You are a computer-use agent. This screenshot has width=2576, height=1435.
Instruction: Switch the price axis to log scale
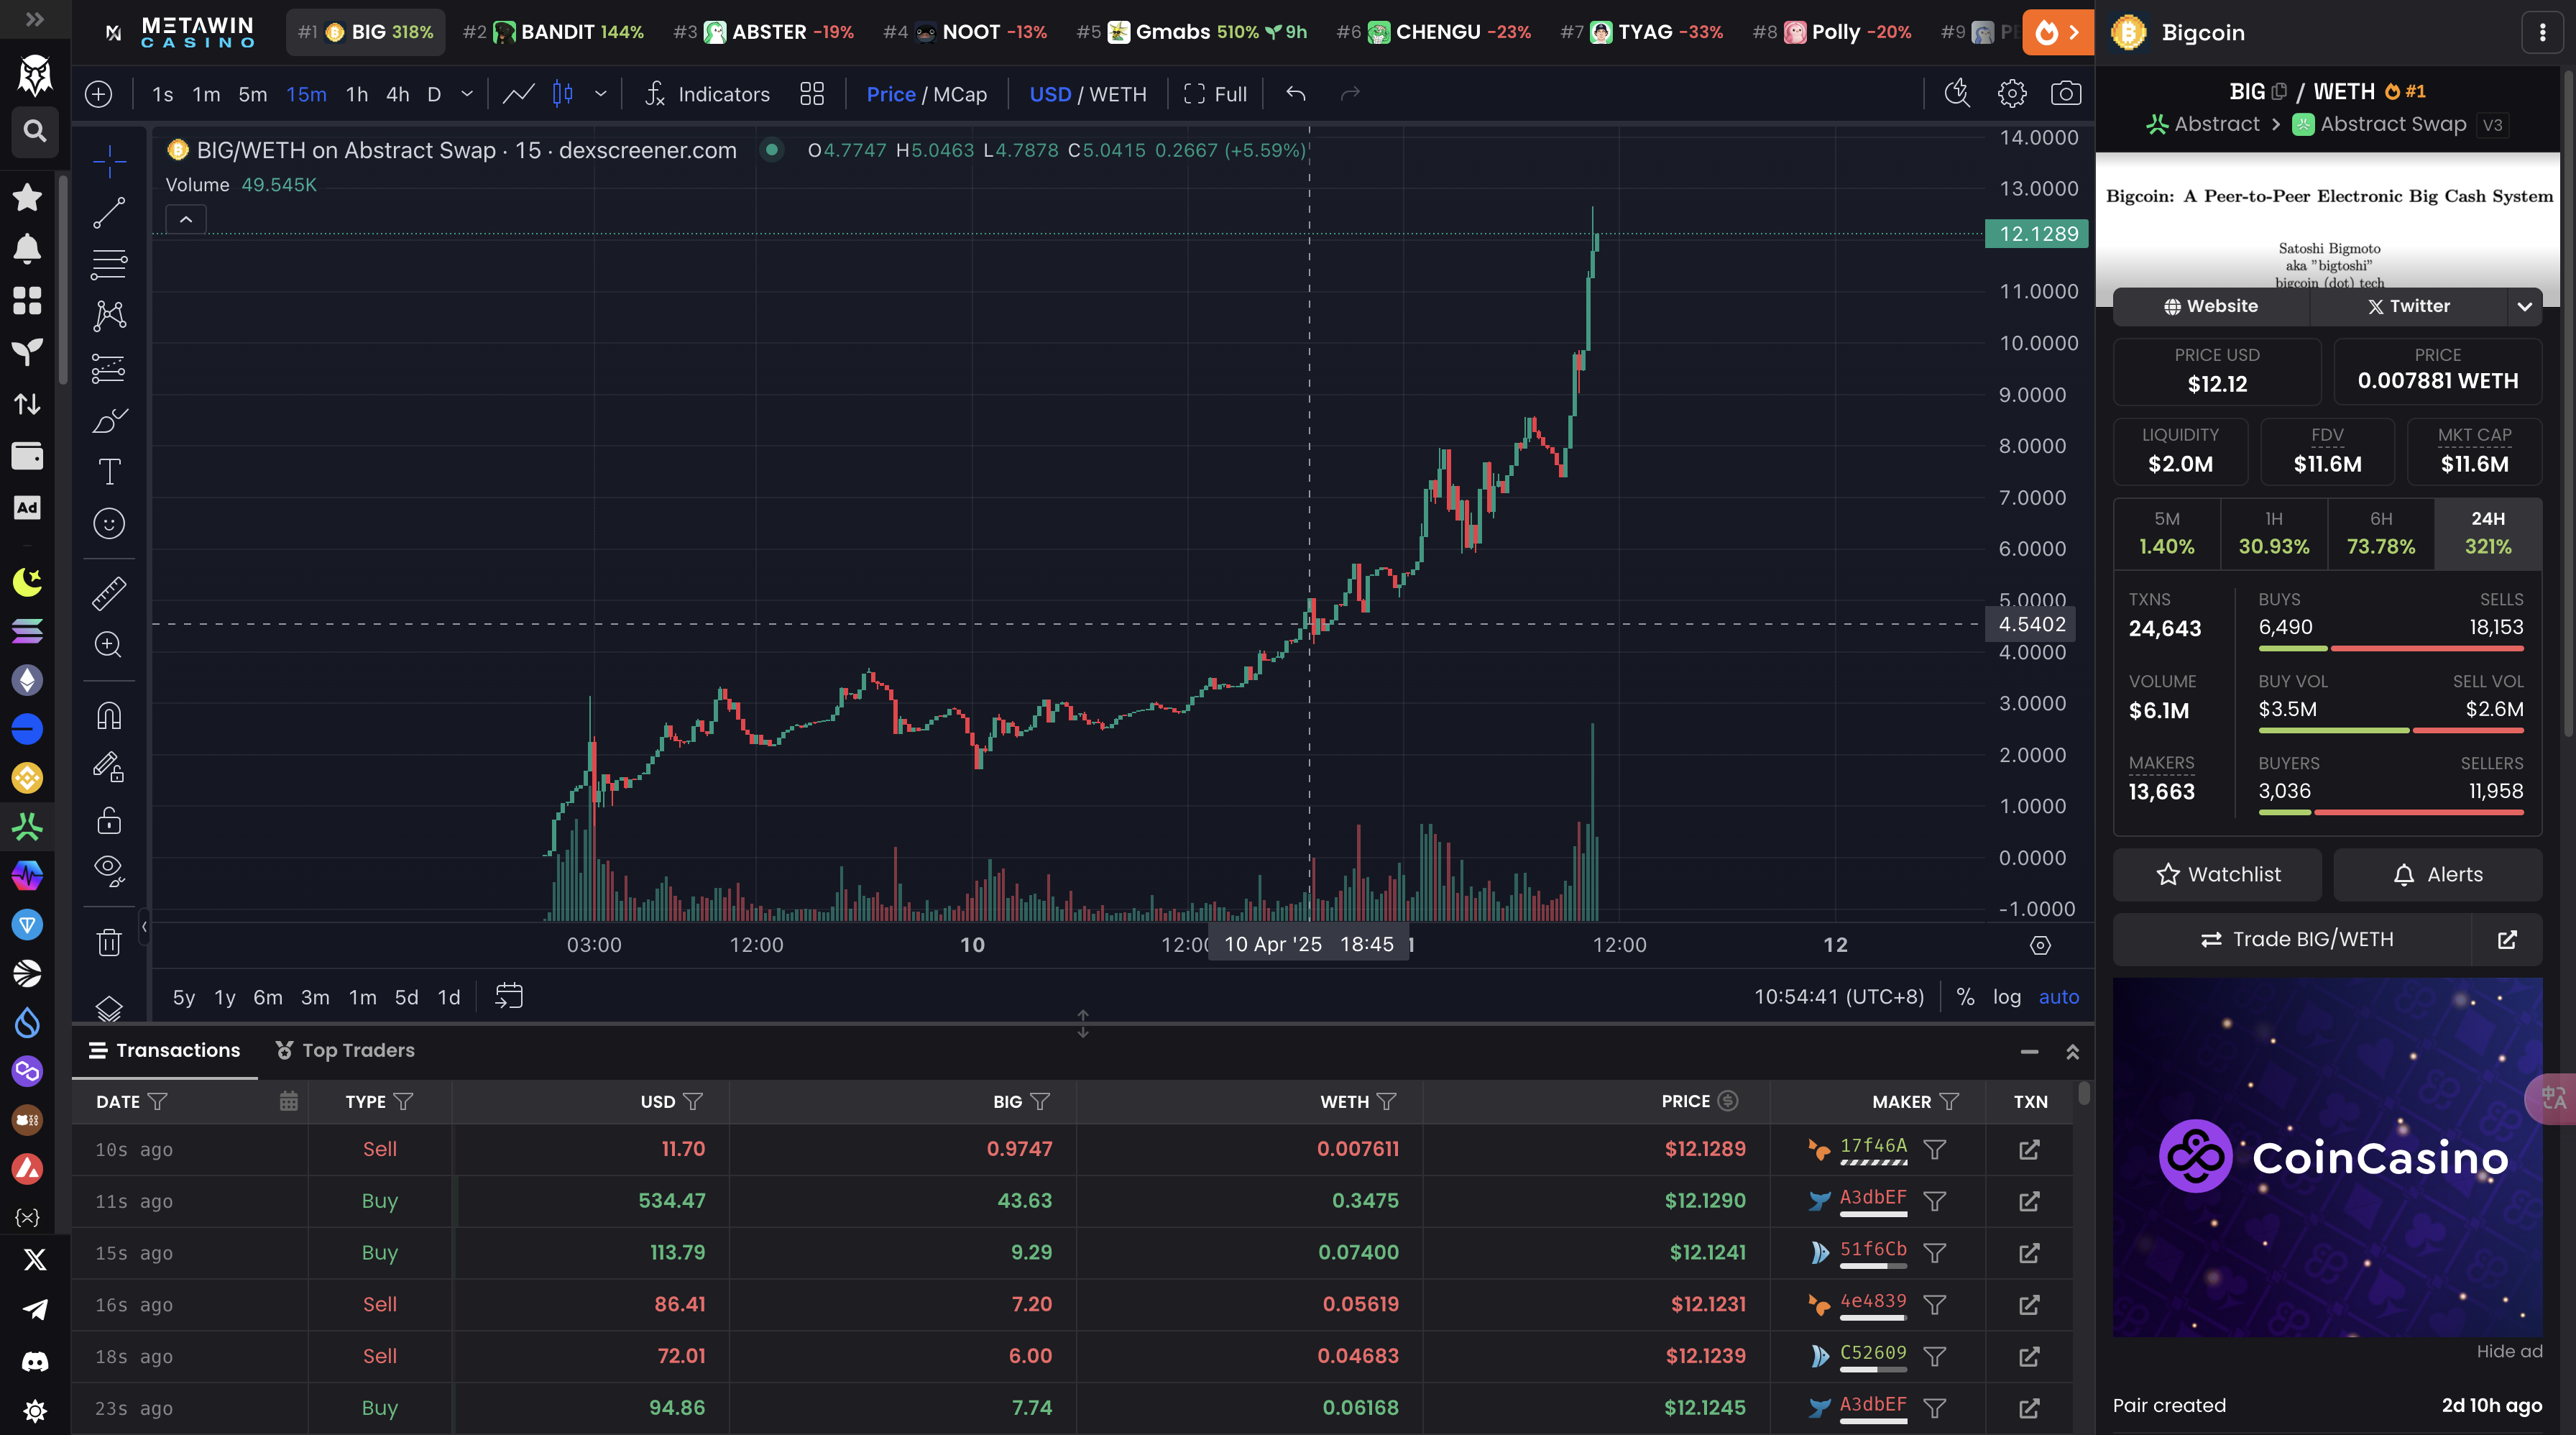coord(2007,996)
